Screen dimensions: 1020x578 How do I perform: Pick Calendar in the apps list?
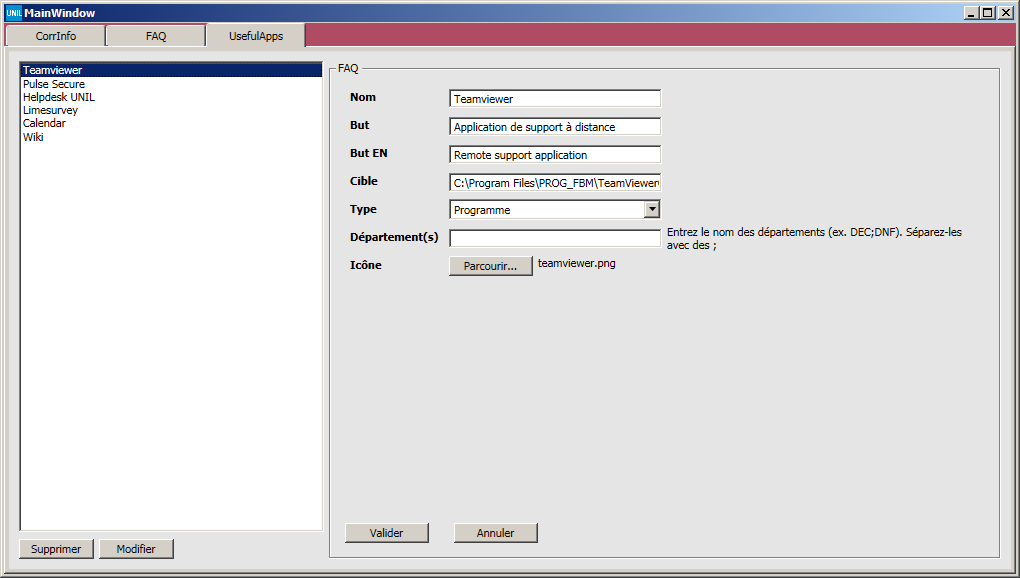[x=44, y=123]
